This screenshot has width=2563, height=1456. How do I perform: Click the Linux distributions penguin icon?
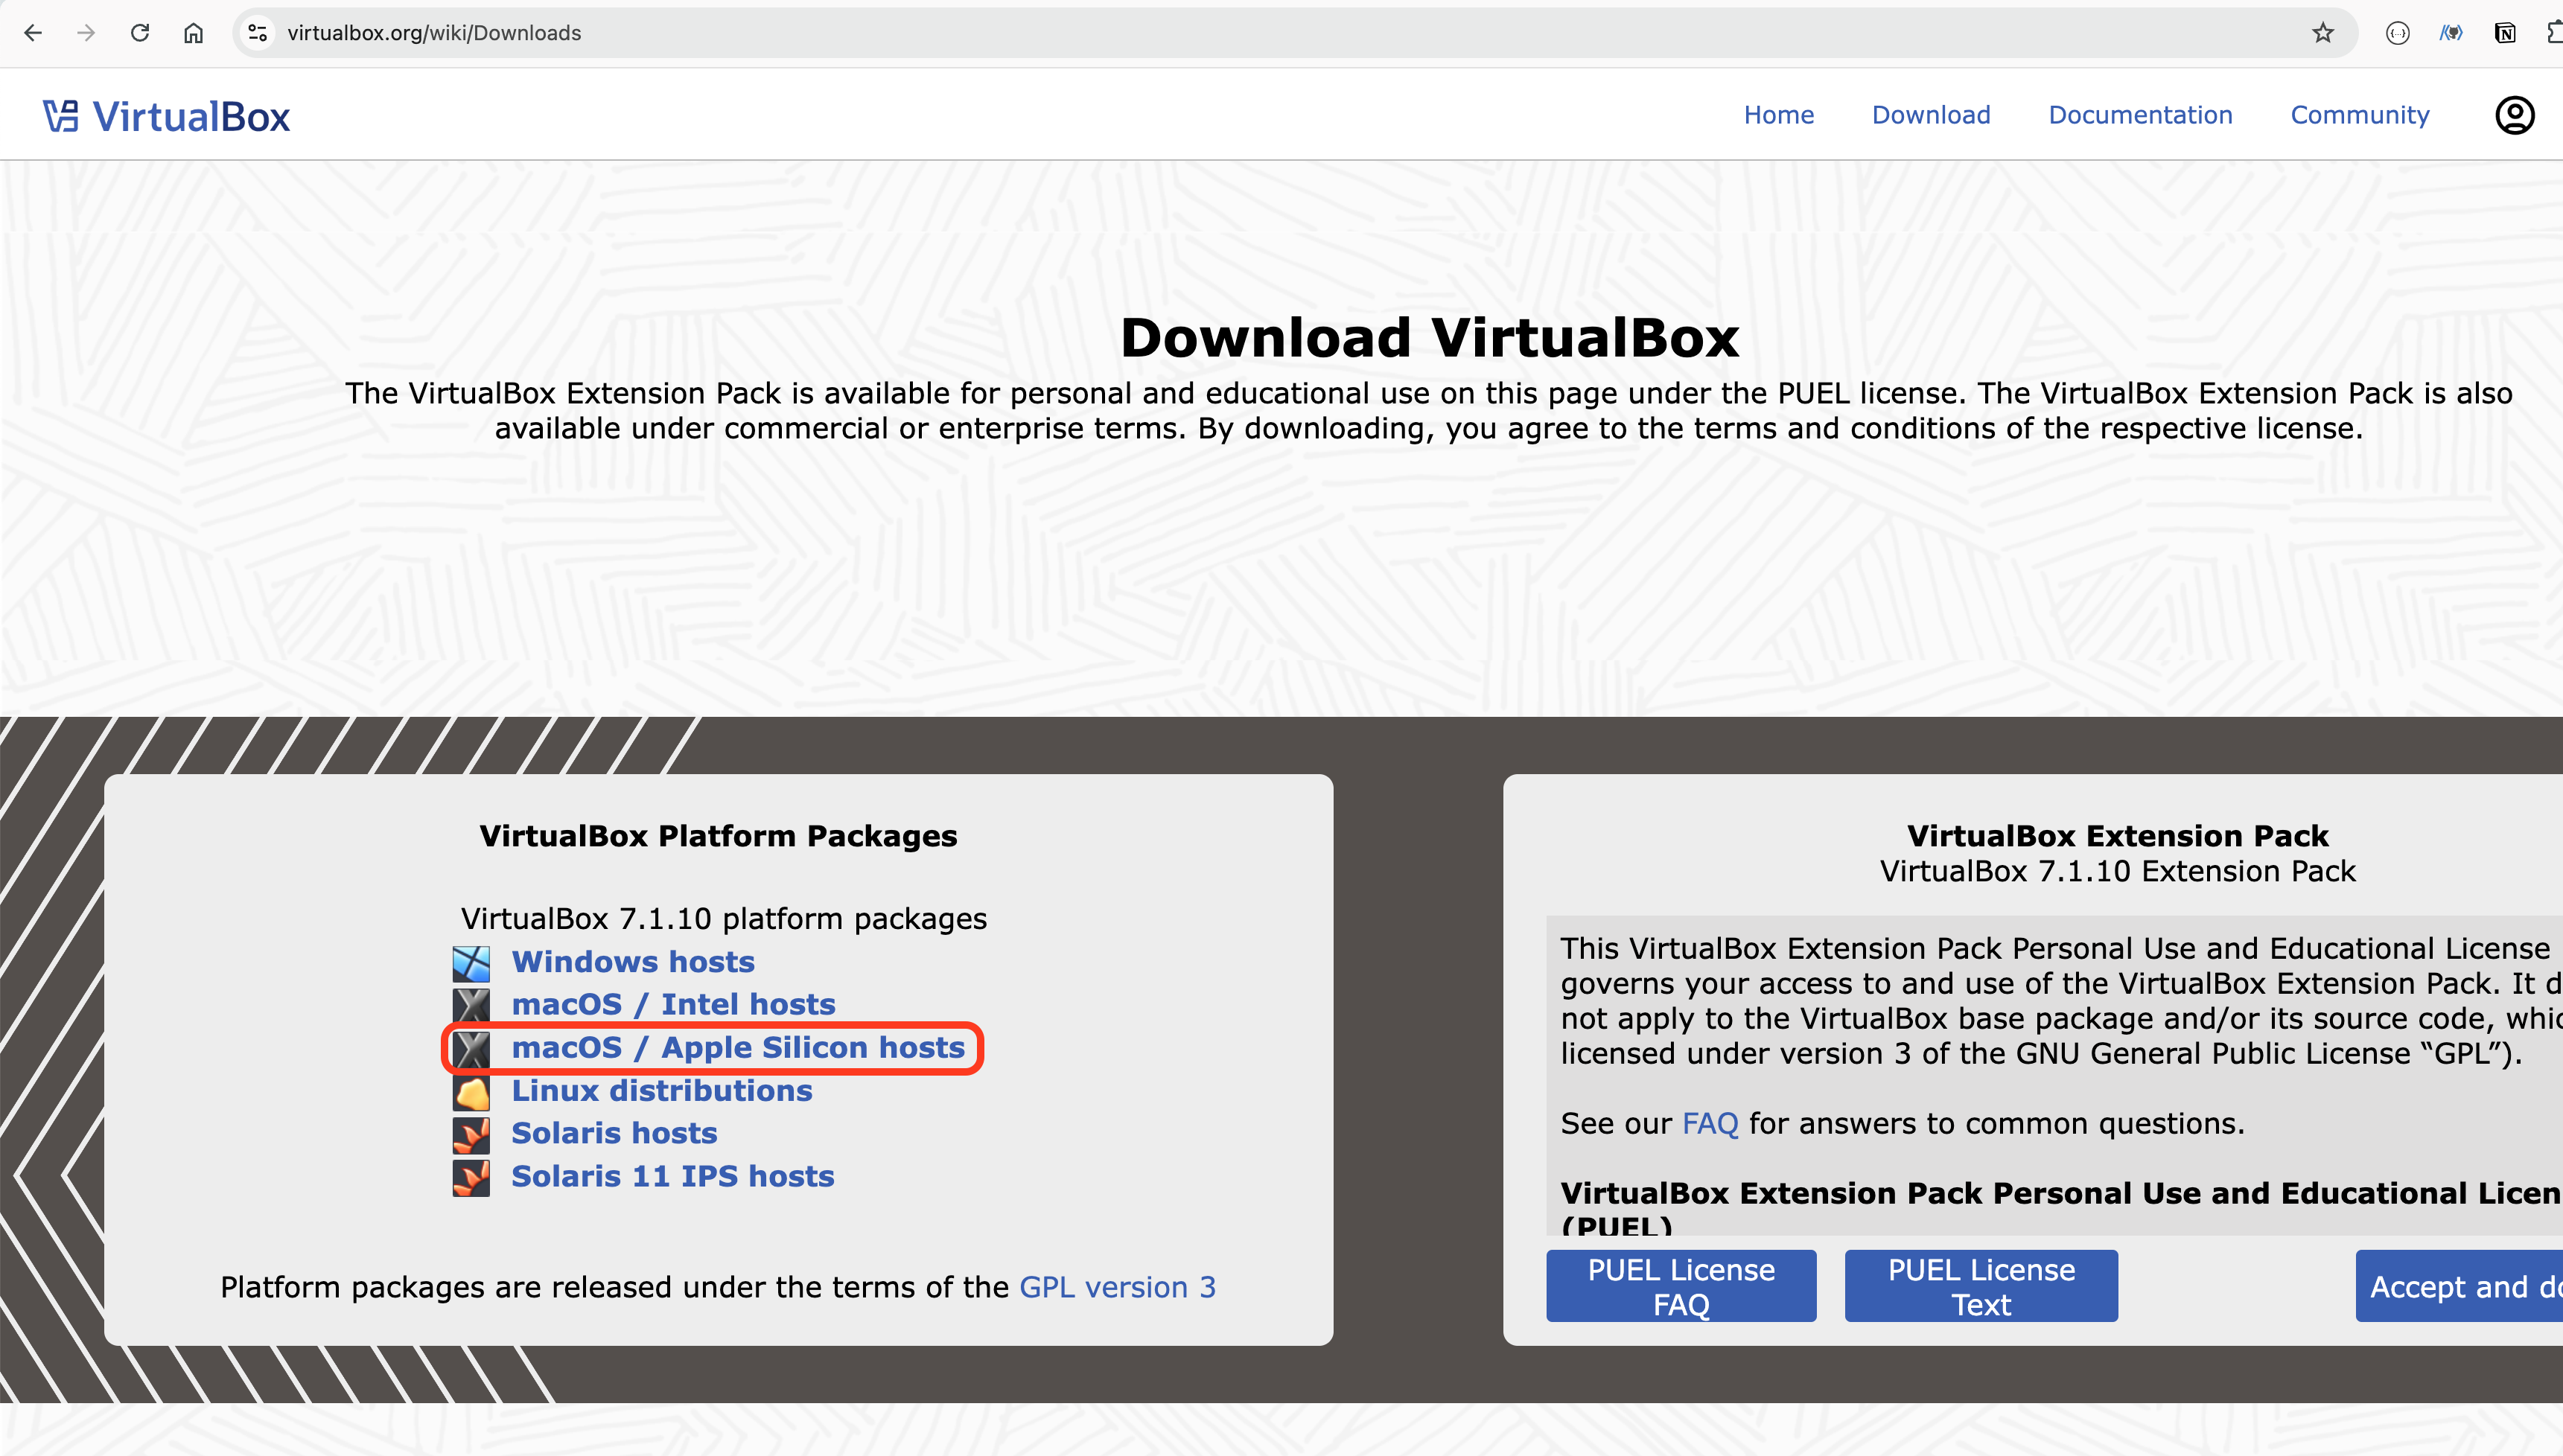pos(471,1092)
